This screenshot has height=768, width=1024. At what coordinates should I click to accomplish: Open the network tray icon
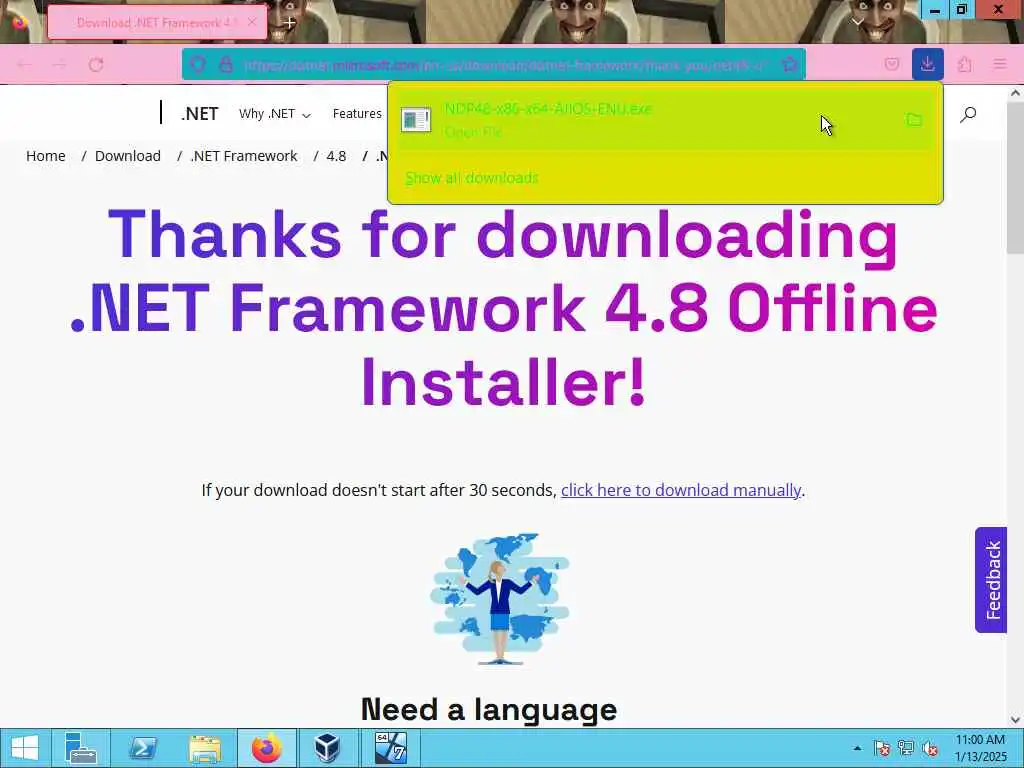click(906, 748)
